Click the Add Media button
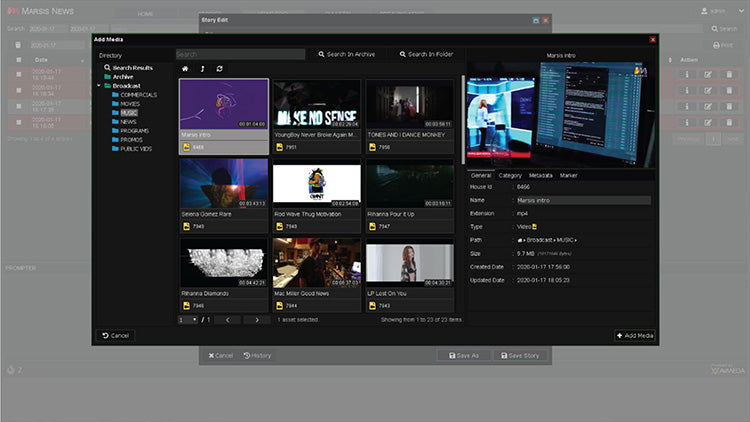 [x=635, y=335]
